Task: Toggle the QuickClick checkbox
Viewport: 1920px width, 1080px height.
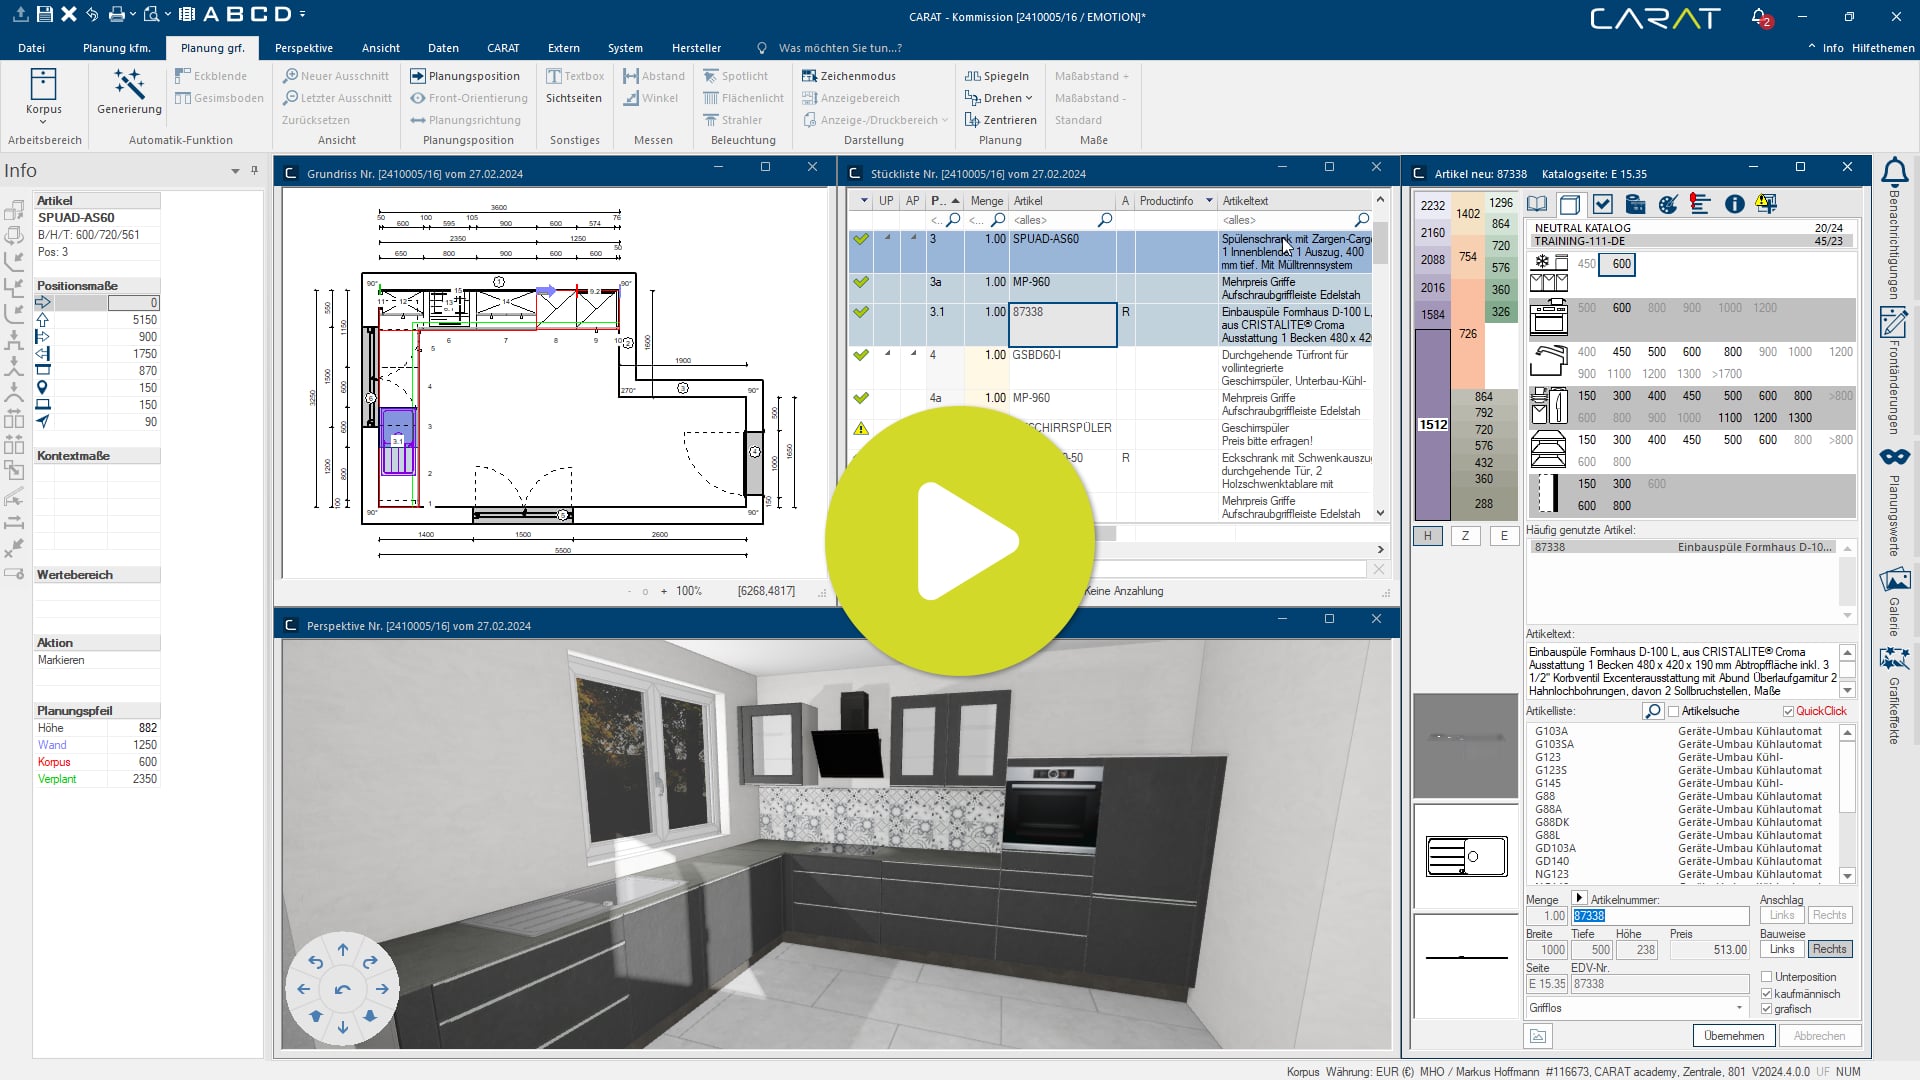Action: (1788, 712)
